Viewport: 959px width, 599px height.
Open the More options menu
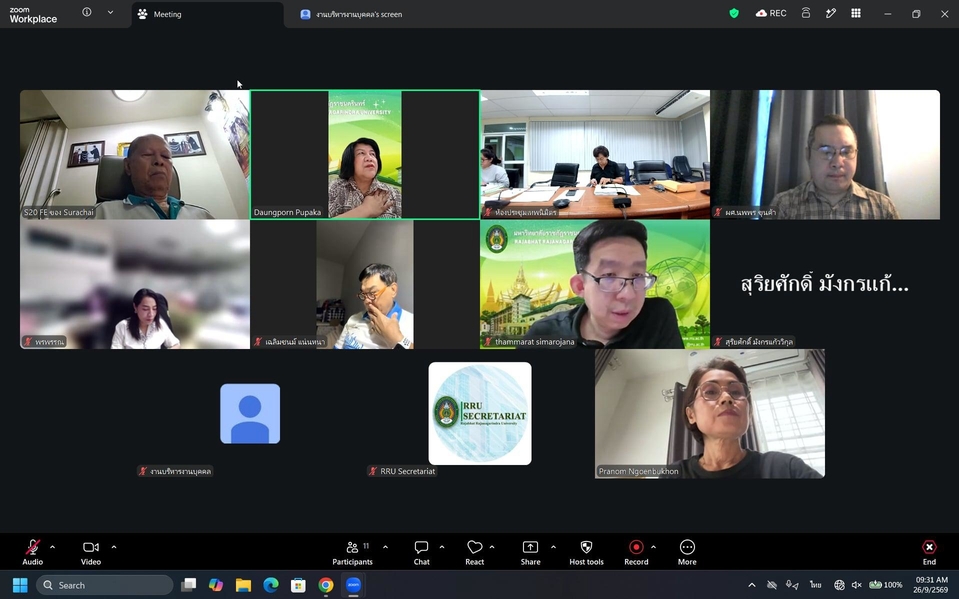coord(687,552)
